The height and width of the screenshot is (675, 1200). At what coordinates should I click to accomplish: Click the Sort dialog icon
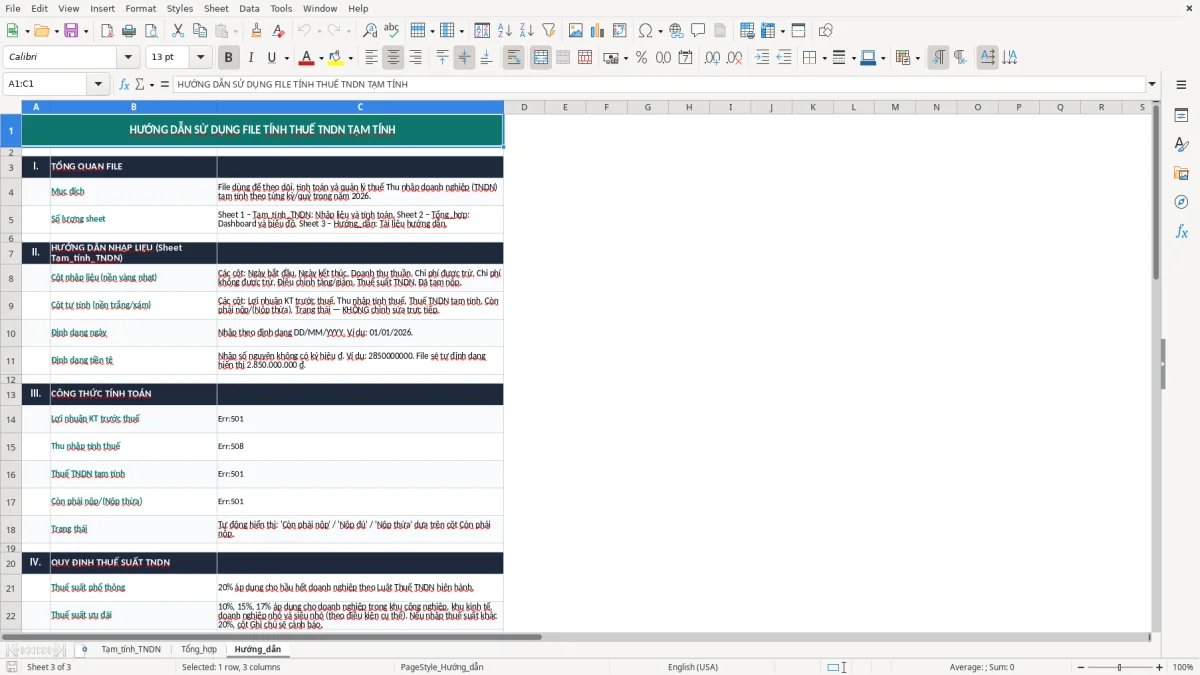tap(482, 31)
